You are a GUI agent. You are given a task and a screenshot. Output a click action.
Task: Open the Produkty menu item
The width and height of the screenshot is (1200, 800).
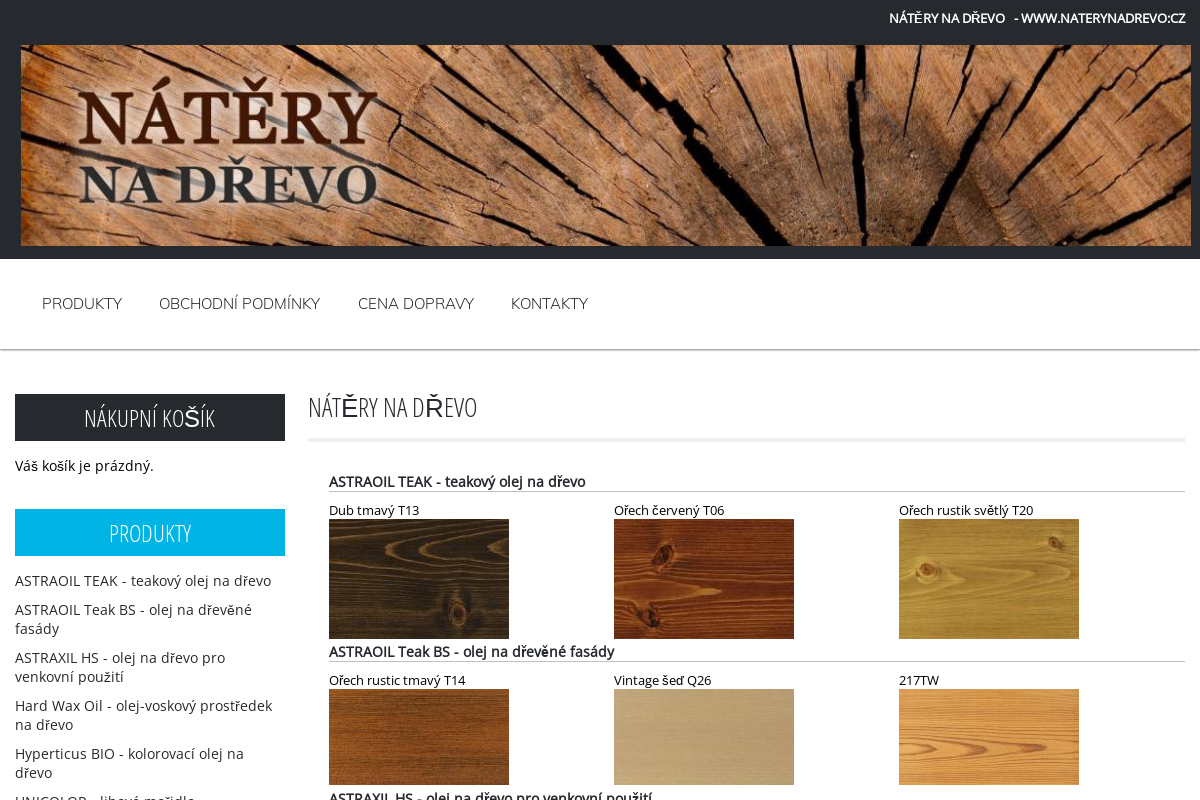click(x=82, y=303)
